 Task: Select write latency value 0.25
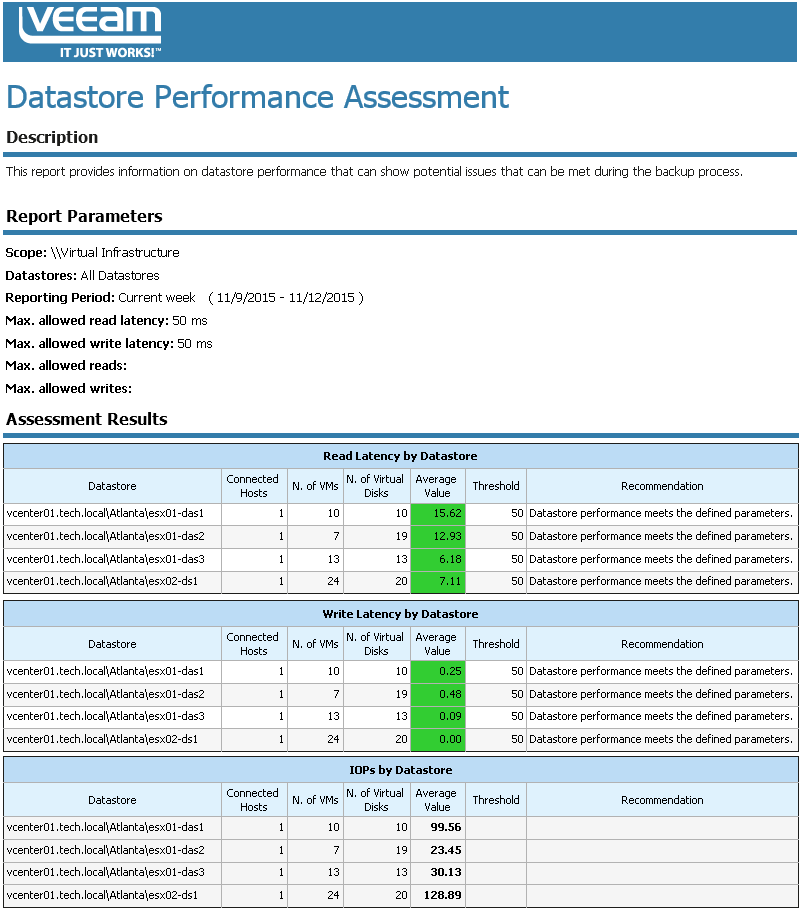(450, 671)
